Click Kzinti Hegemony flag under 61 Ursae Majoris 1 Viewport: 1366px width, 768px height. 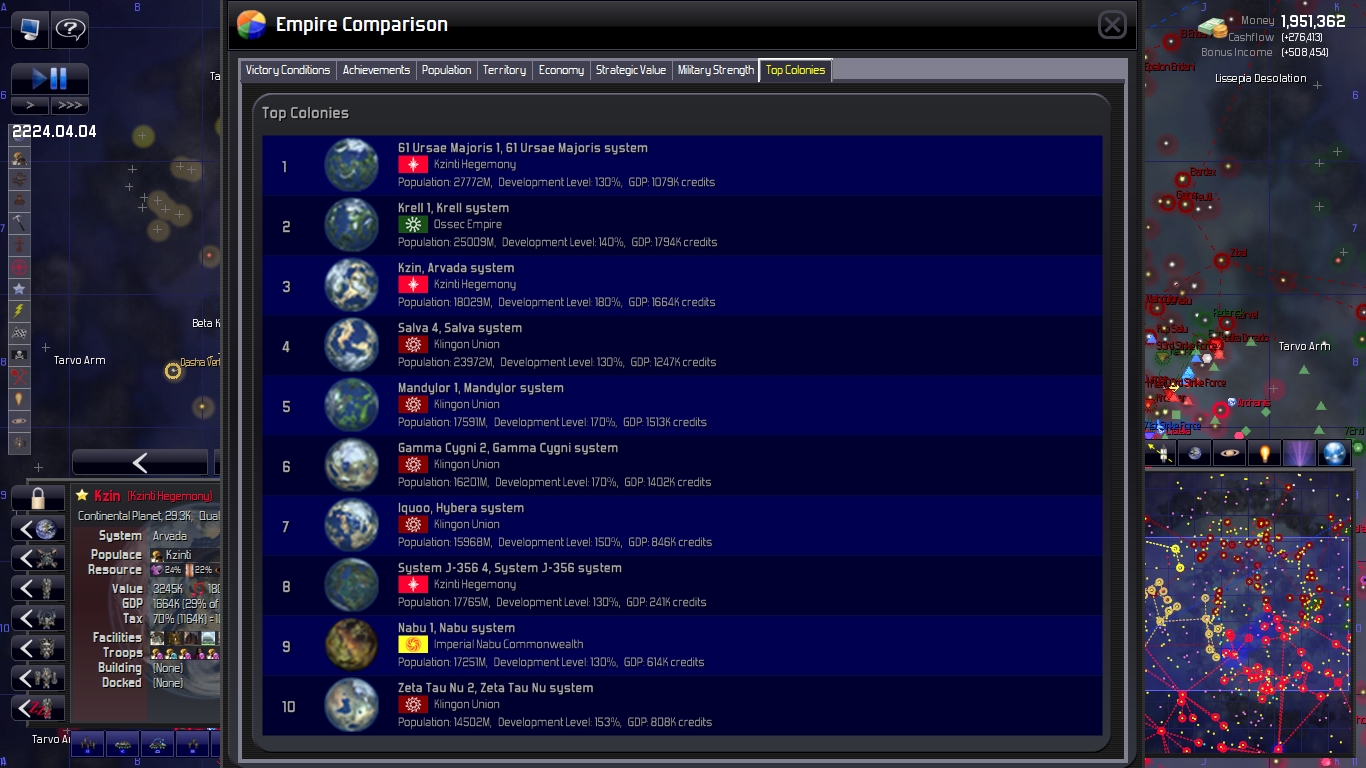point(413,165)
